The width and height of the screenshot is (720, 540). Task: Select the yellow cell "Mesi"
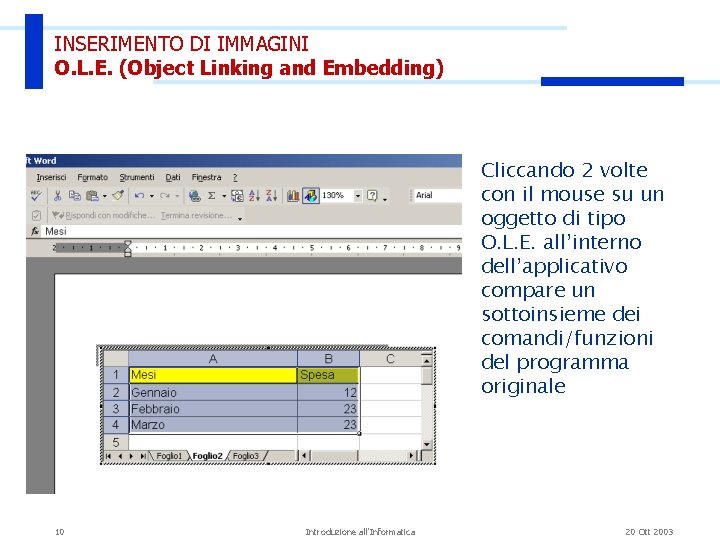pos(213,375)
